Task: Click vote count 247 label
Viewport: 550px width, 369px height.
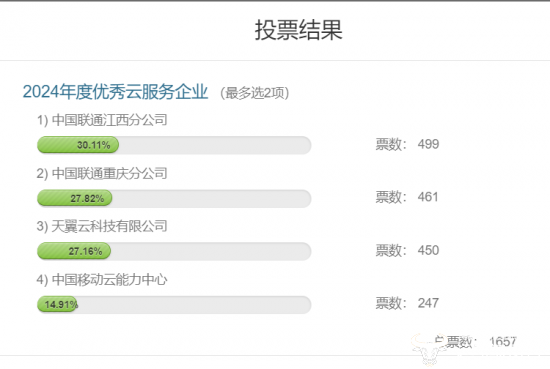Action: click(407, 303)
